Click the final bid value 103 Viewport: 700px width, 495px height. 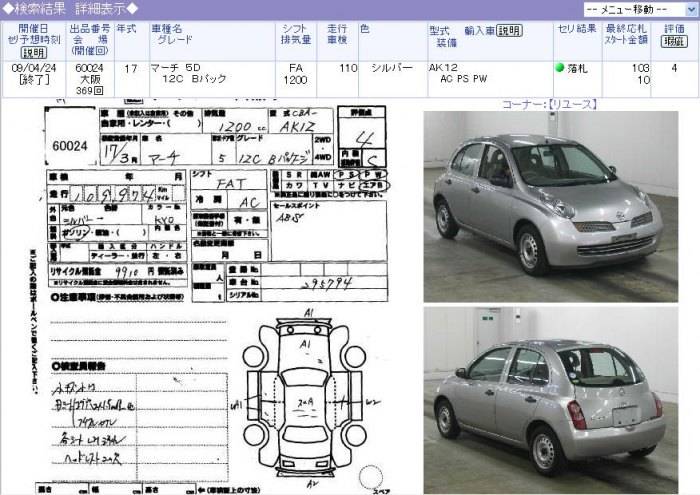(x=640, y=68)
